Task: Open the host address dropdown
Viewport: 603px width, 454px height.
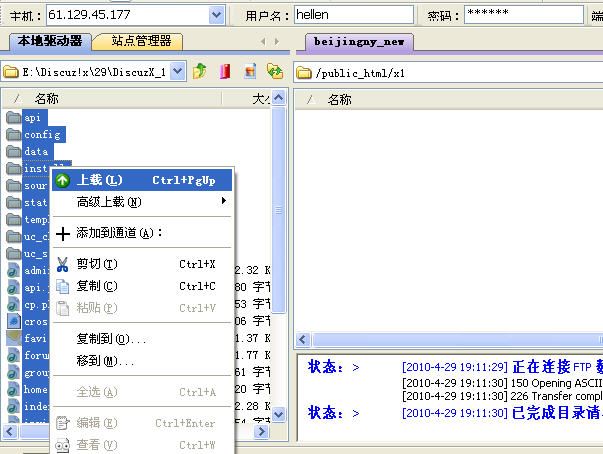Action: [x=216, y=15]
